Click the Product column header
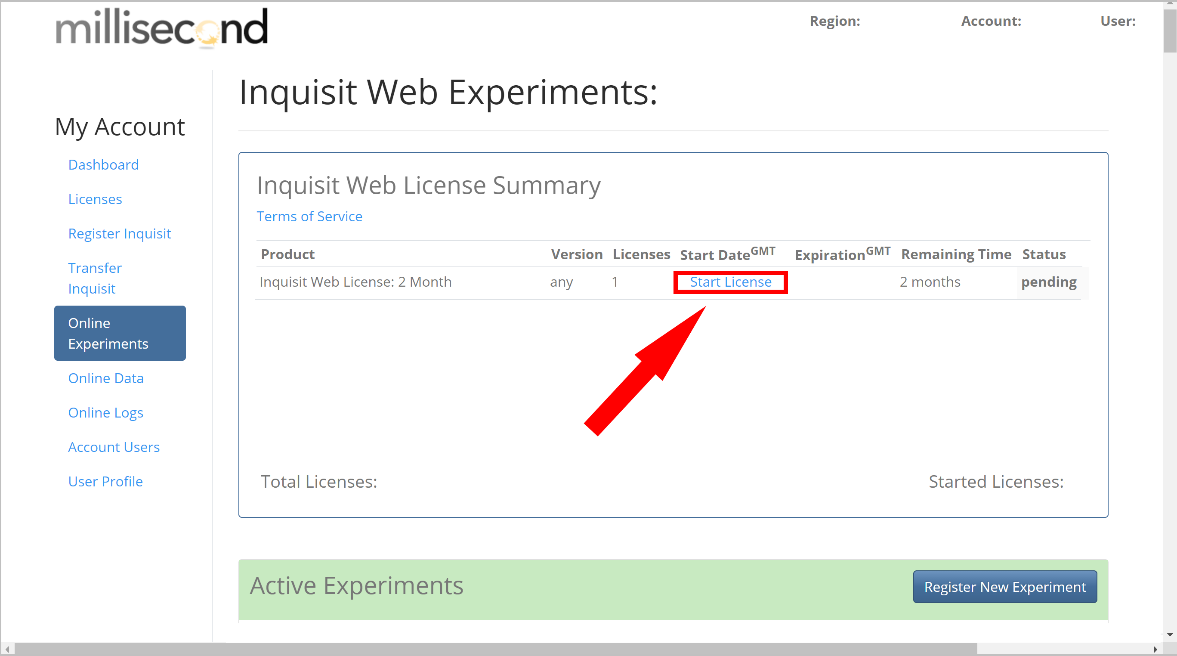1177x656 pixels. [287, 254]
